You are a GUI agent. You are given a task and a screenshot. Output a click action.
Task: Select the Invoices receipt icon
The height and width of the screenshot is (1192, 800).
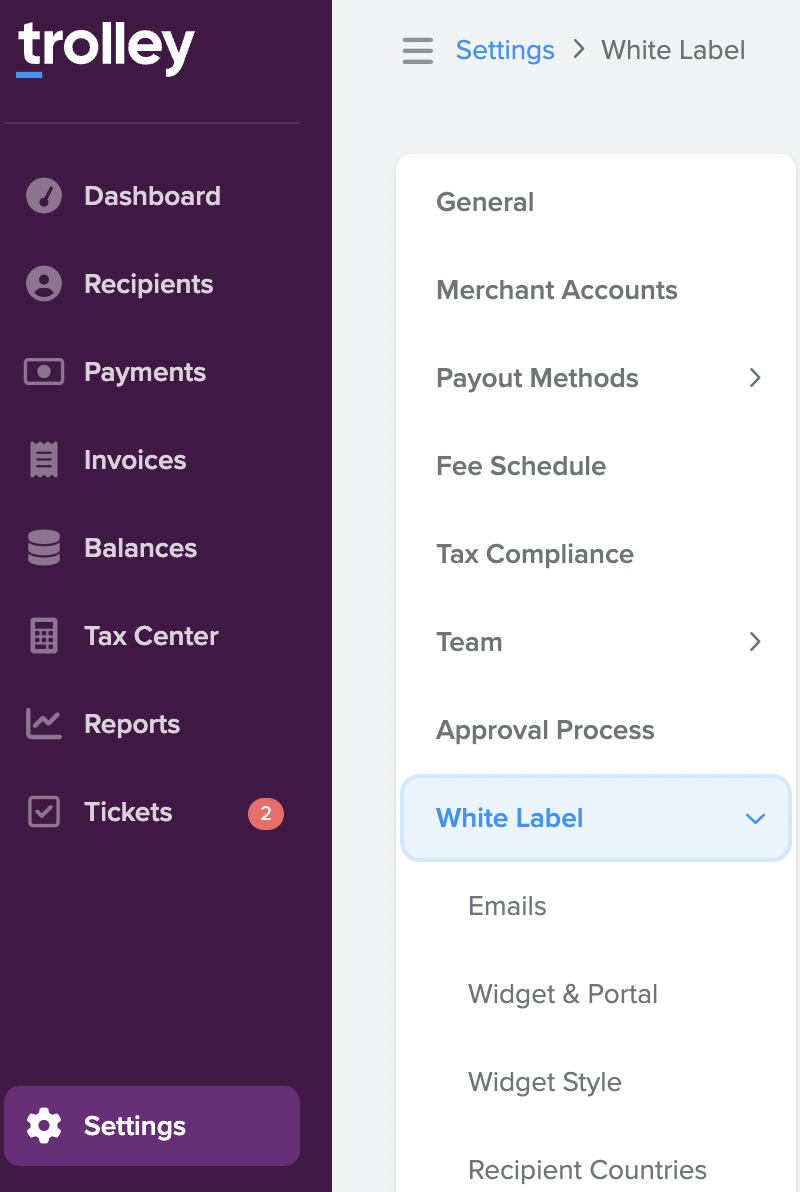tap(42, 459)
